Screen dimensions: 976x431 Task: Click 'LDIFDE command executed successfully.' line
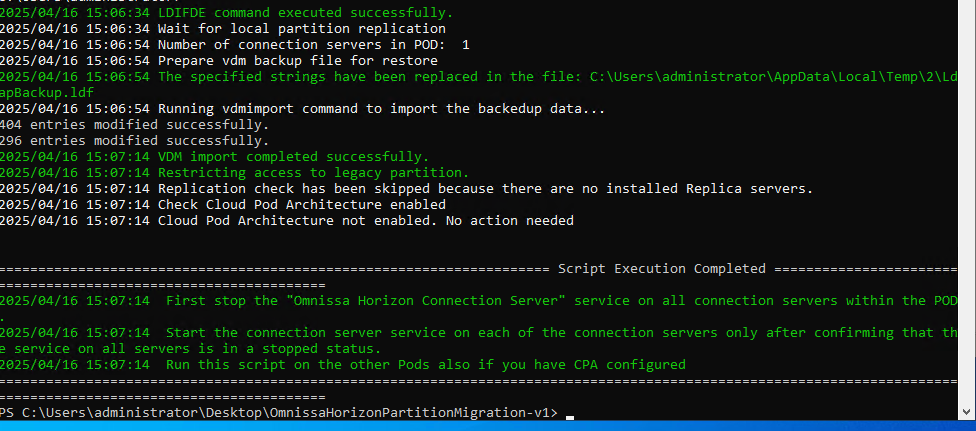pyautogui.click(x=227, y=12)
